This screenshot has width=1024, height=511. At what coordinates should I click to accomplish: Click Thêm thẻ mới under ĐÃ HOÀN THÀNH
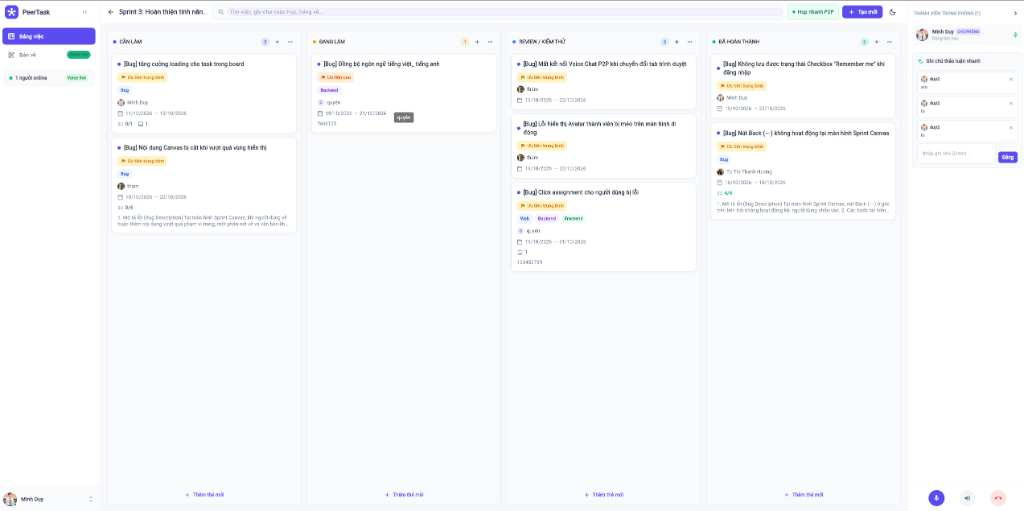[804, 495]
